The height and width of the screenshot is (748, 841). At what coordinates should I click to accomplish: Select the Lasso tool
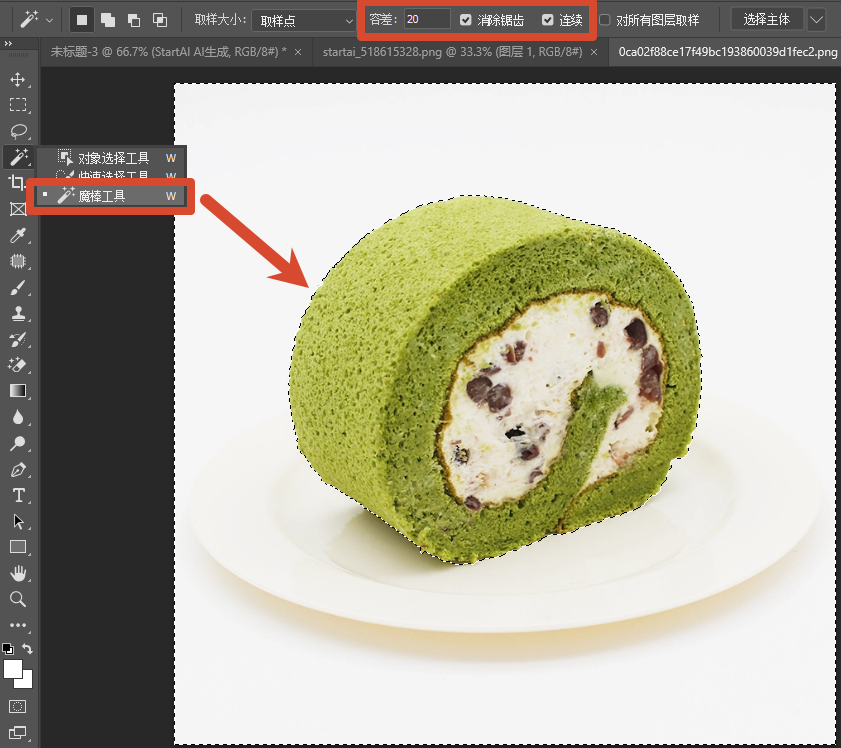[18, 130]
